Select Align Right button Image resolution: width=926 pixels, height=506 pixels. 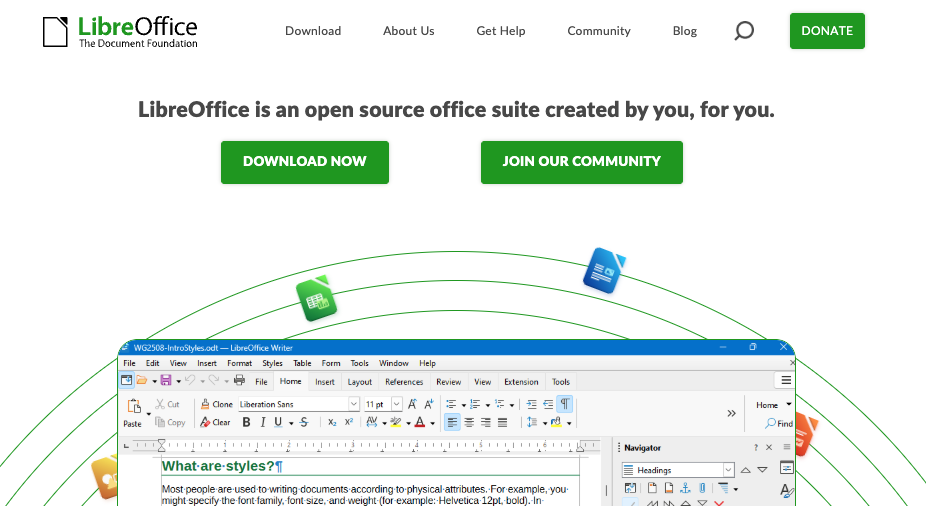tap(485, 422)
